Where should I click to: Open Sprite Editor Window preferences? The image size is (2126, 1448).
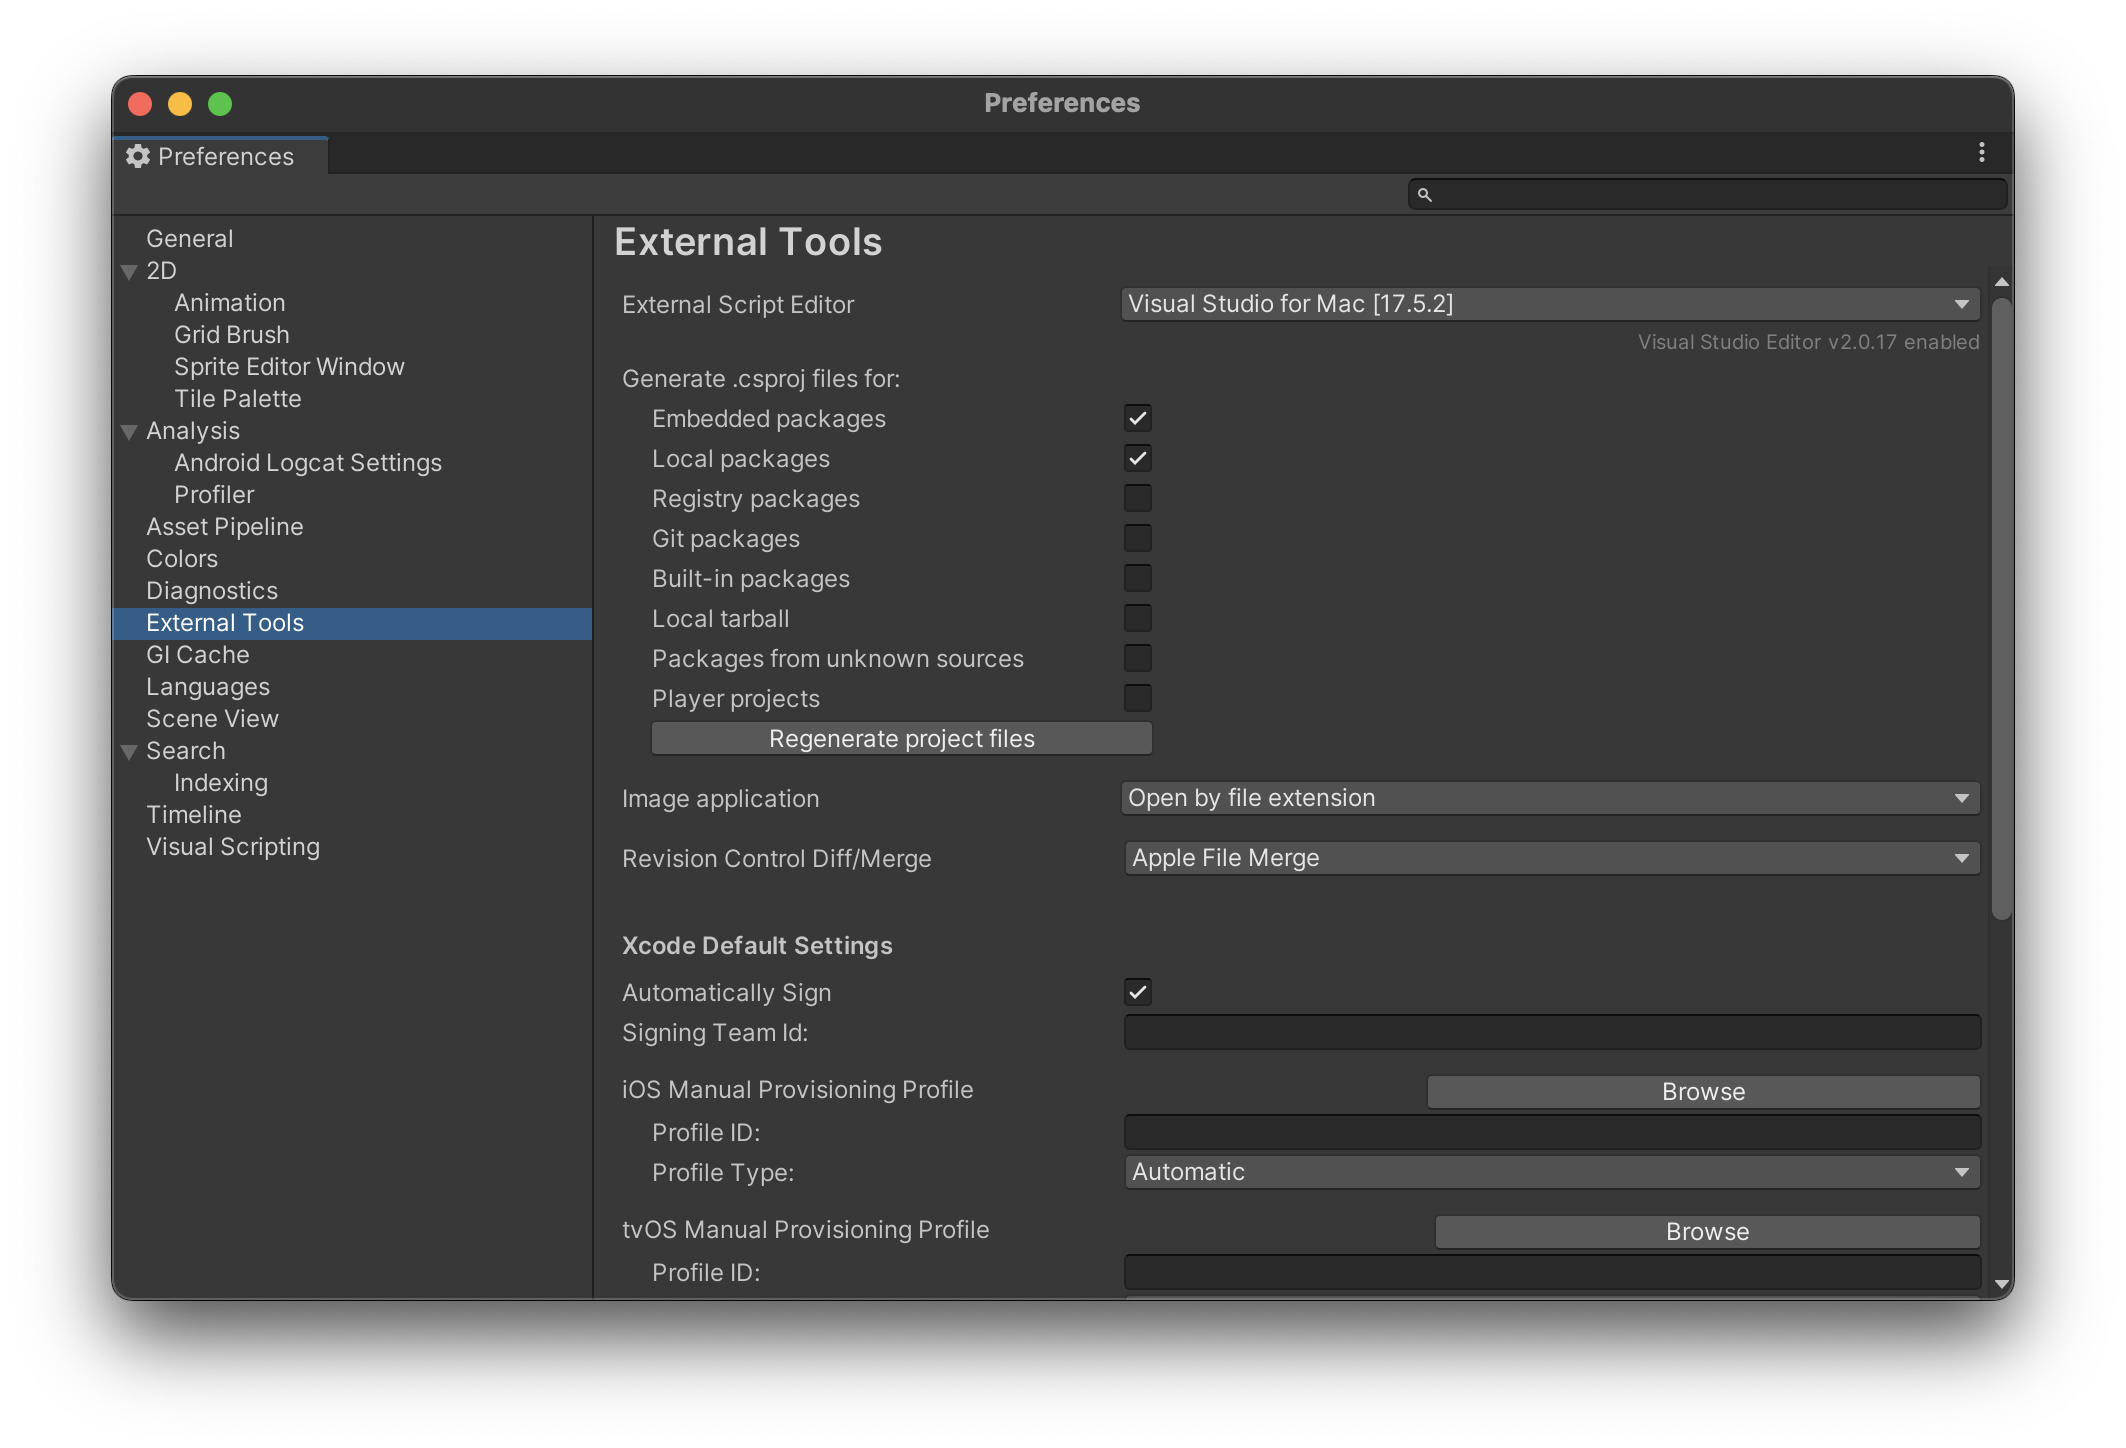(x=289, y=367)
